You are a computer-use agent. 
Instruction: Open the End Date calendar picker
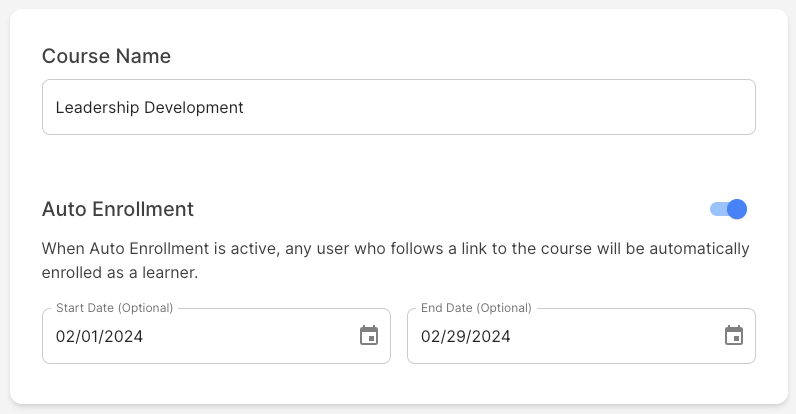734,336
